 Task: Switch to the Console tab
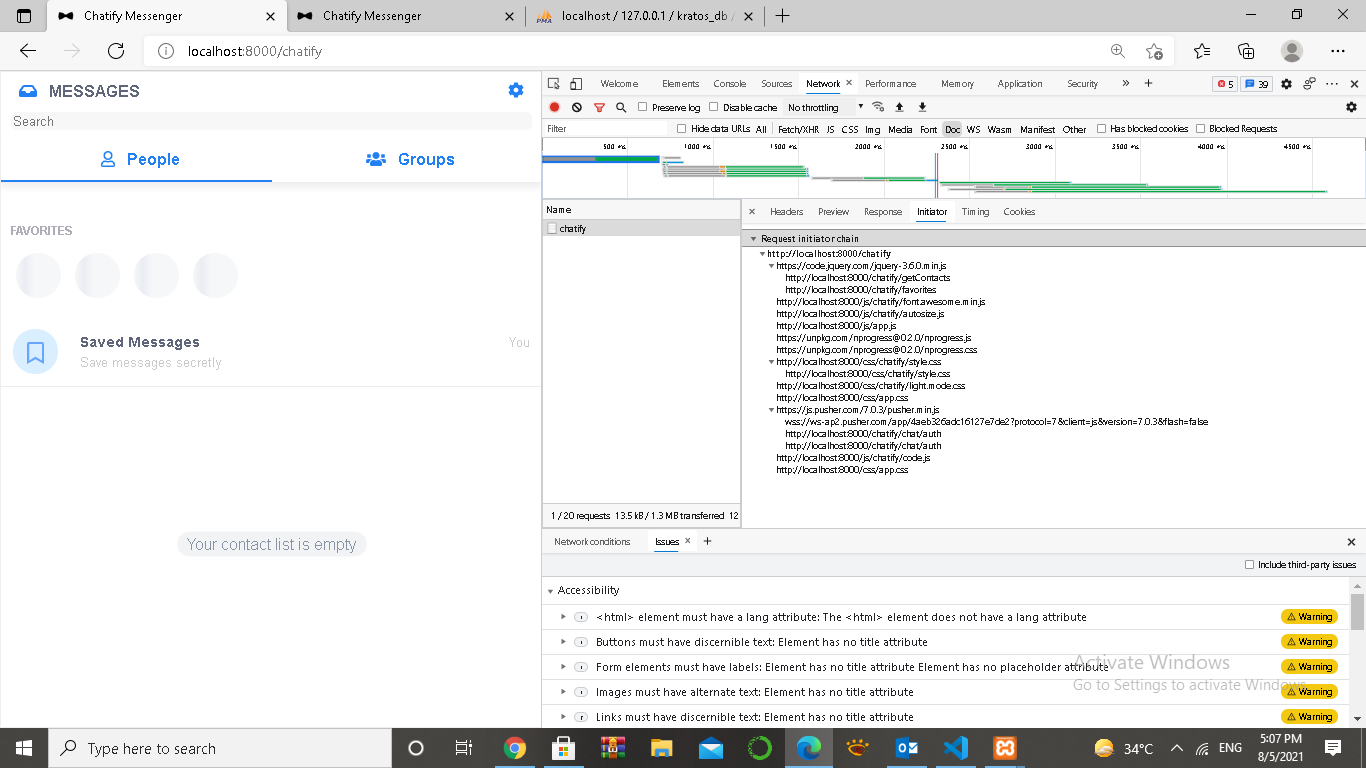coord(729,84)
